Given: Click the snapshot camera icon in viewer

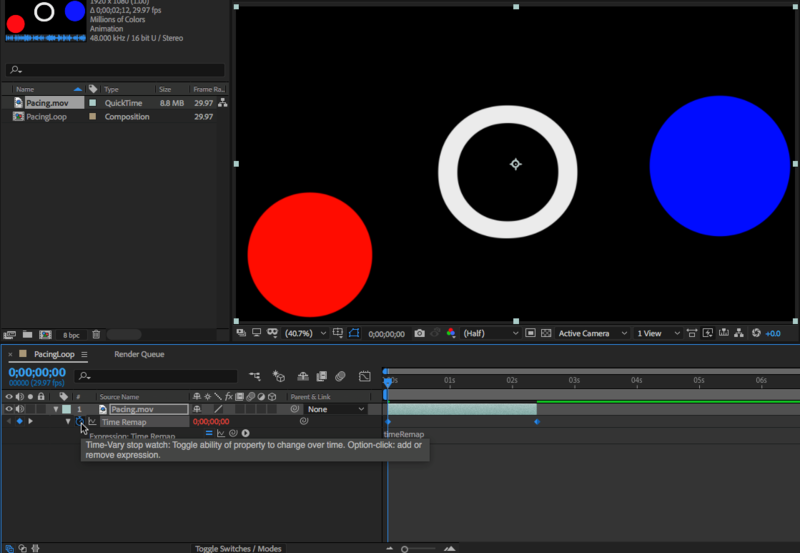Looking at the screenshot, I should tap(420, 333).
